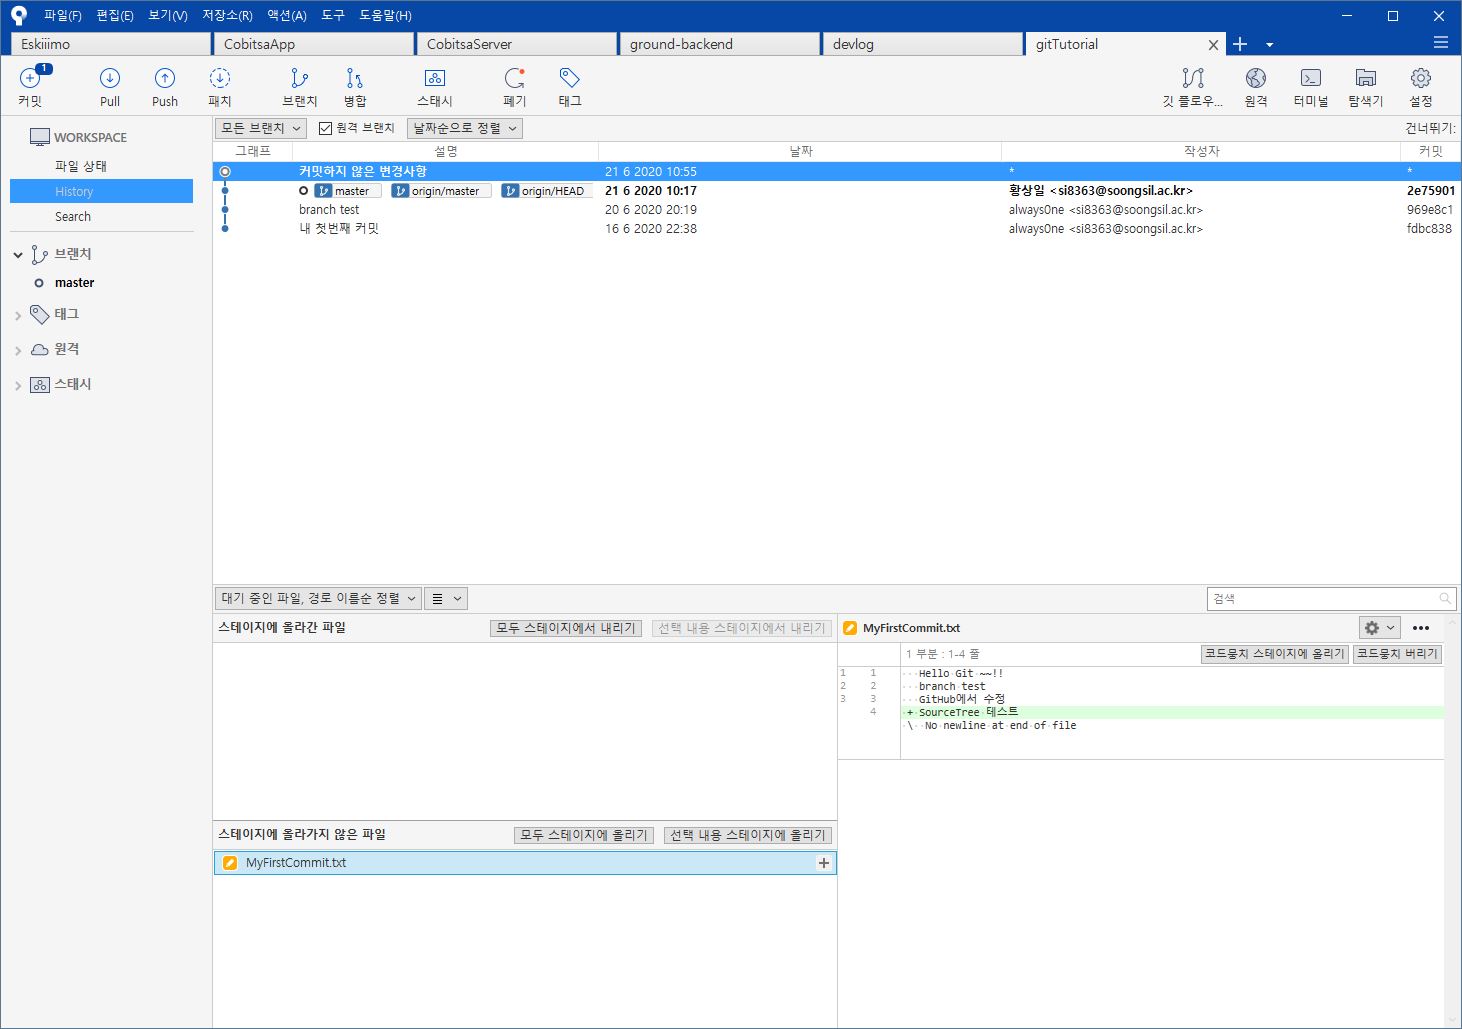The image size is (1462, 1029).
Task: Click the search magnifier icon in 검색 box
Action: [1445, 599]
